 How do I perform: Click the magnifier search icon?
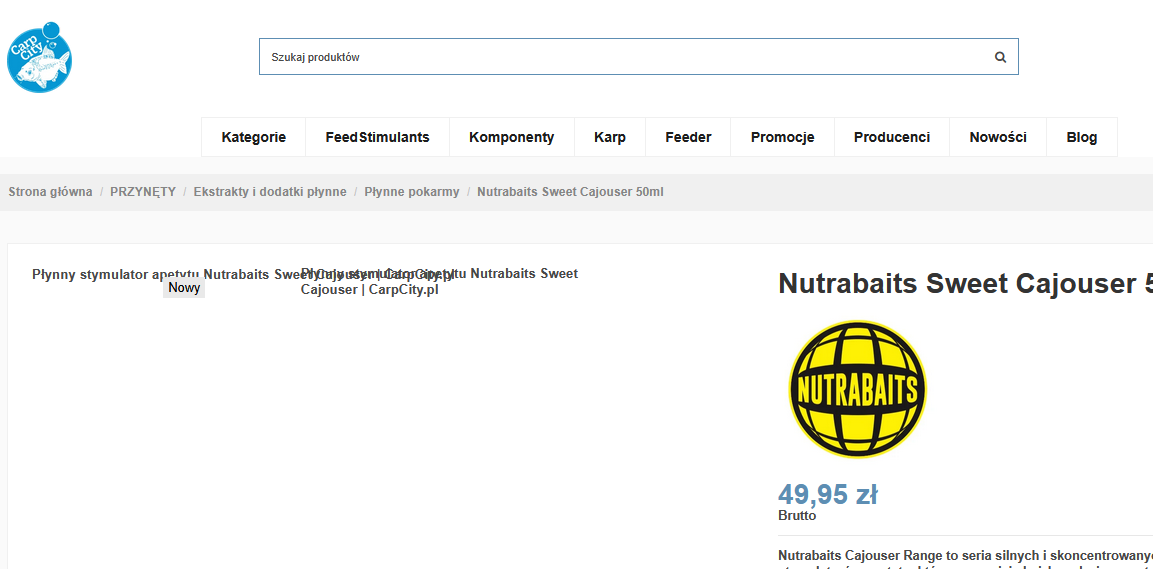click(x=1000, y=57)
